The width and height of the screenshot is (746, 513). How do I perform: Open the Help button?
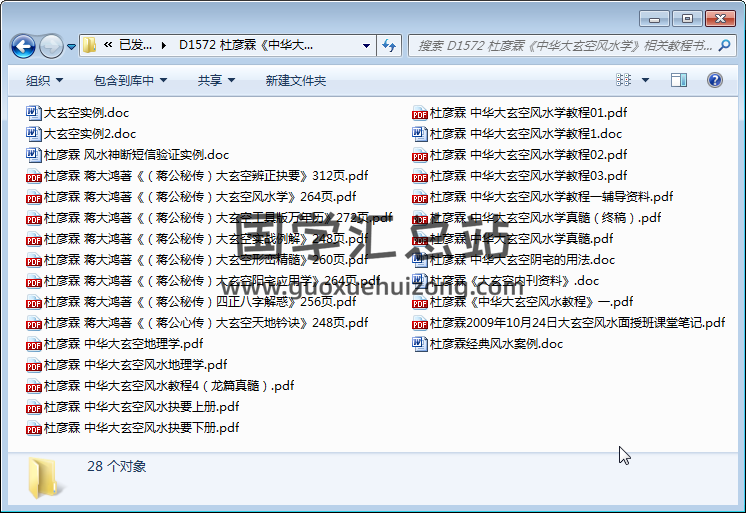[715, 80]
